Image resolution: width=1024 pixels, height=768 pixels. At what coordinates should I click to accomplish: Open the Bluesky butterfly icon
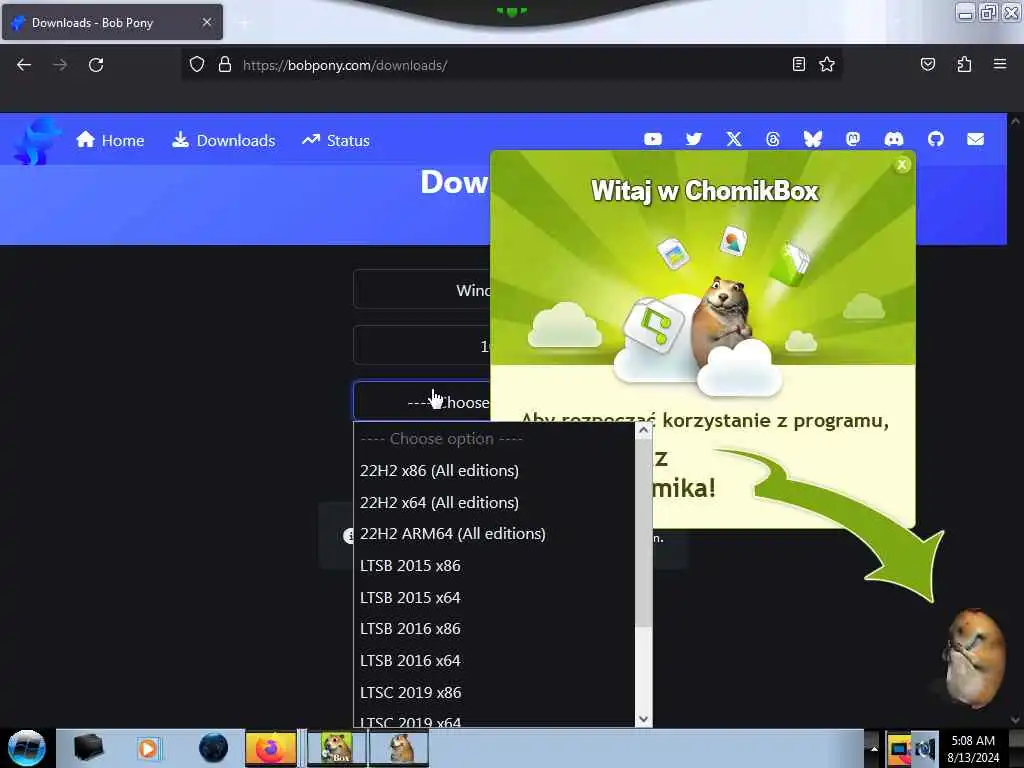(813, 139)
